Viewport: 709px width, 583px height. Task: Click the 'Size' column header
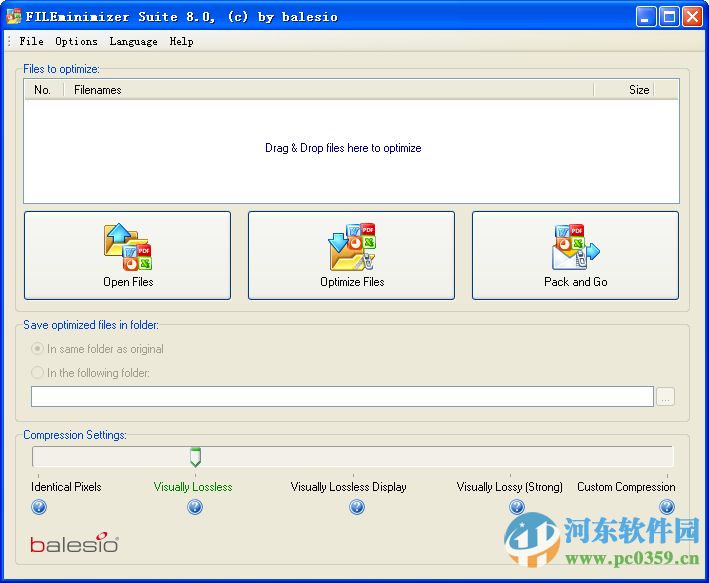[x=624, y=90]
